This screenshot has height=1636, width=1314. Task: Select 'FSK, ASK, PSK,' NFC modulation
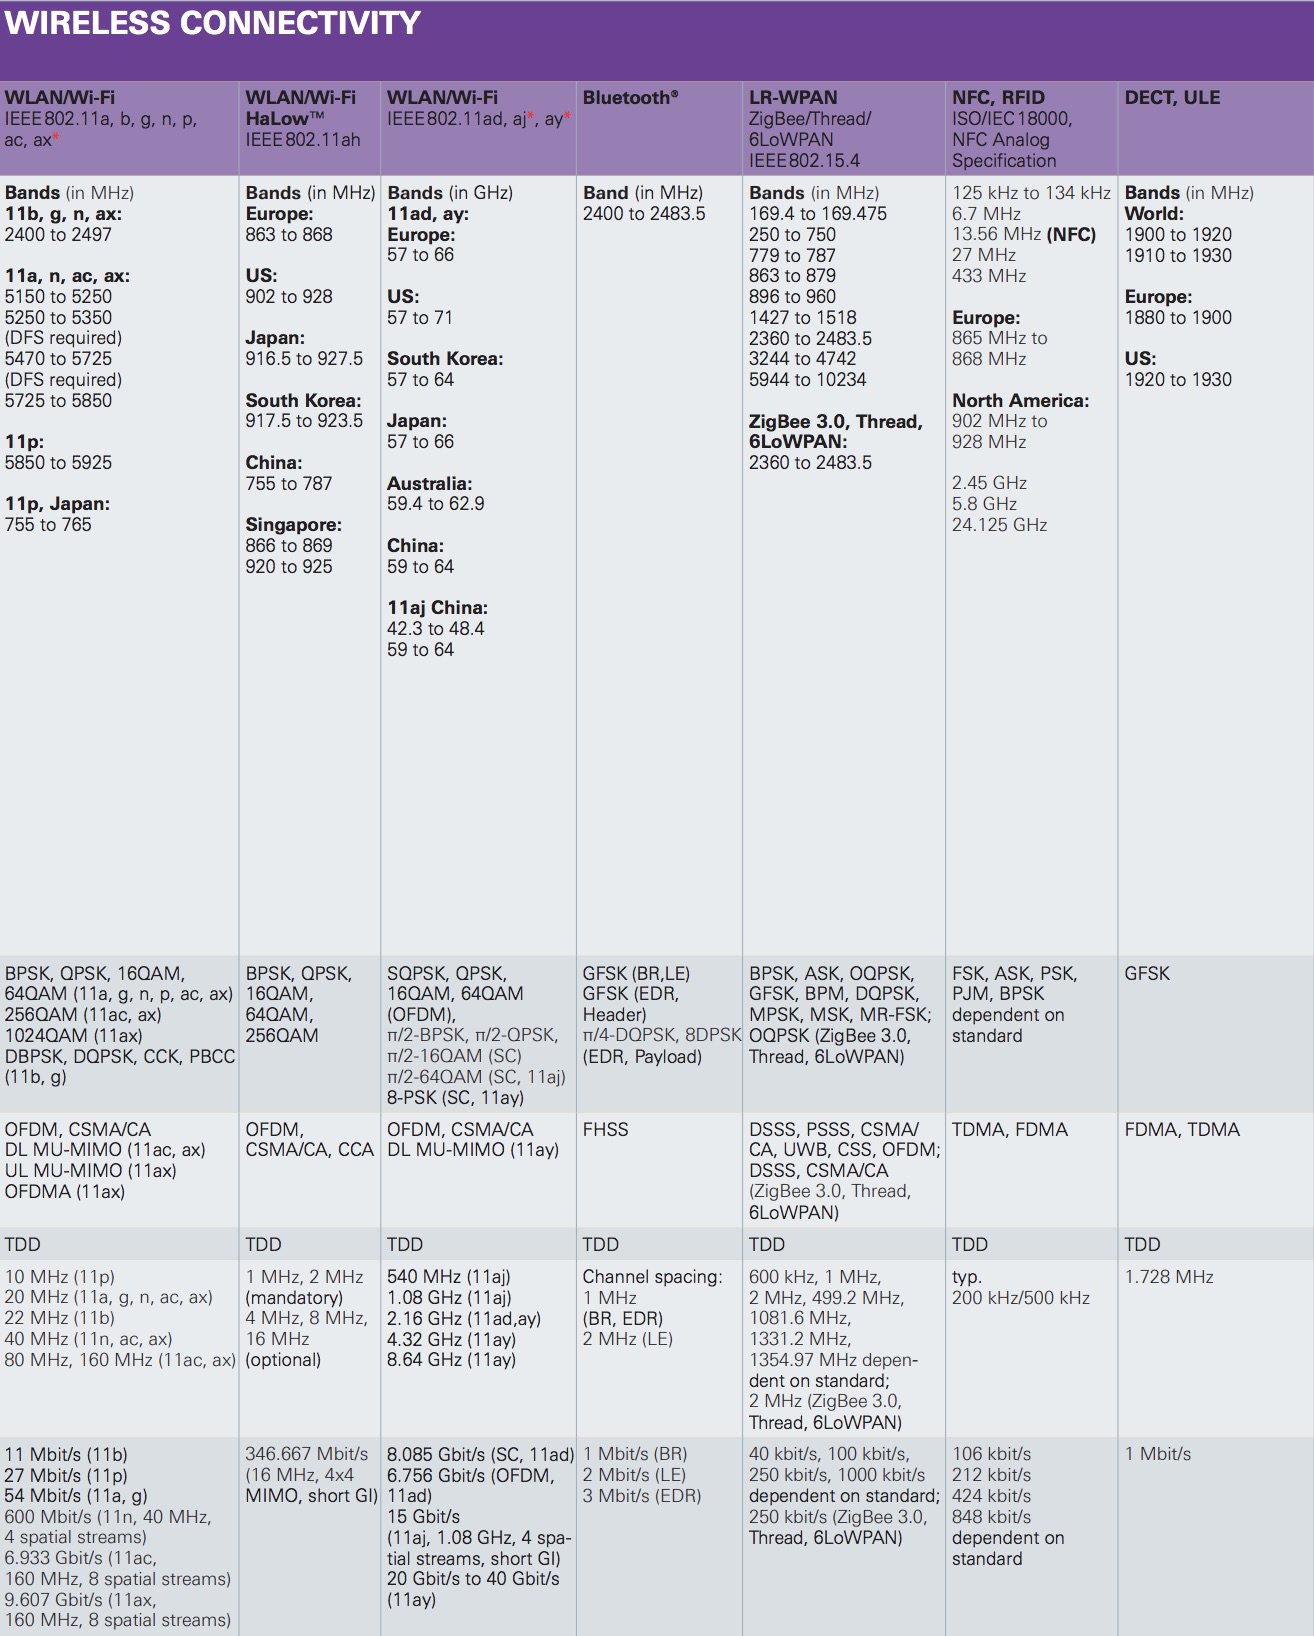pyautogui.click(x=1015, y=974)
